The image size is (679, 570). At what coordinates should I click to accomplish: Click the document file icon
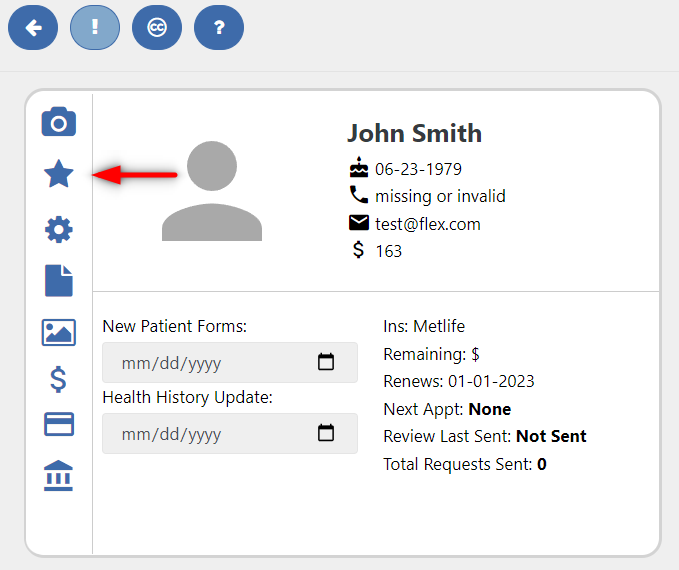coord(58,281)
